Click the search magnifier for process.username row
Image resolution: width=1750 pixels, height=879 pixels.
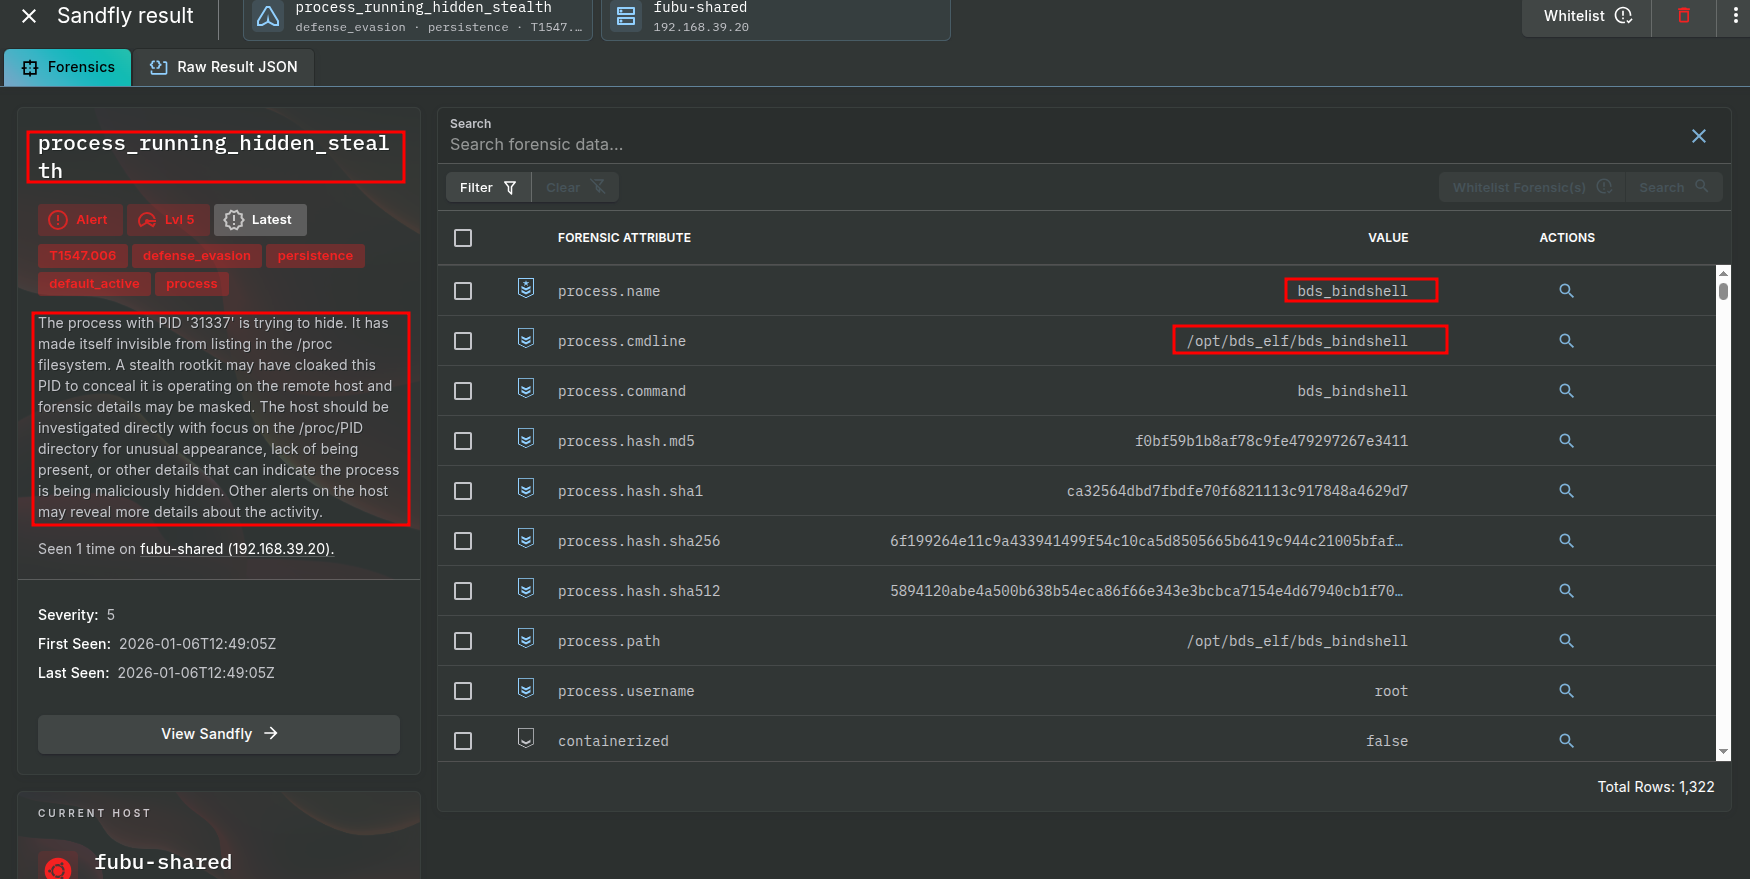tap(1566, 691)
